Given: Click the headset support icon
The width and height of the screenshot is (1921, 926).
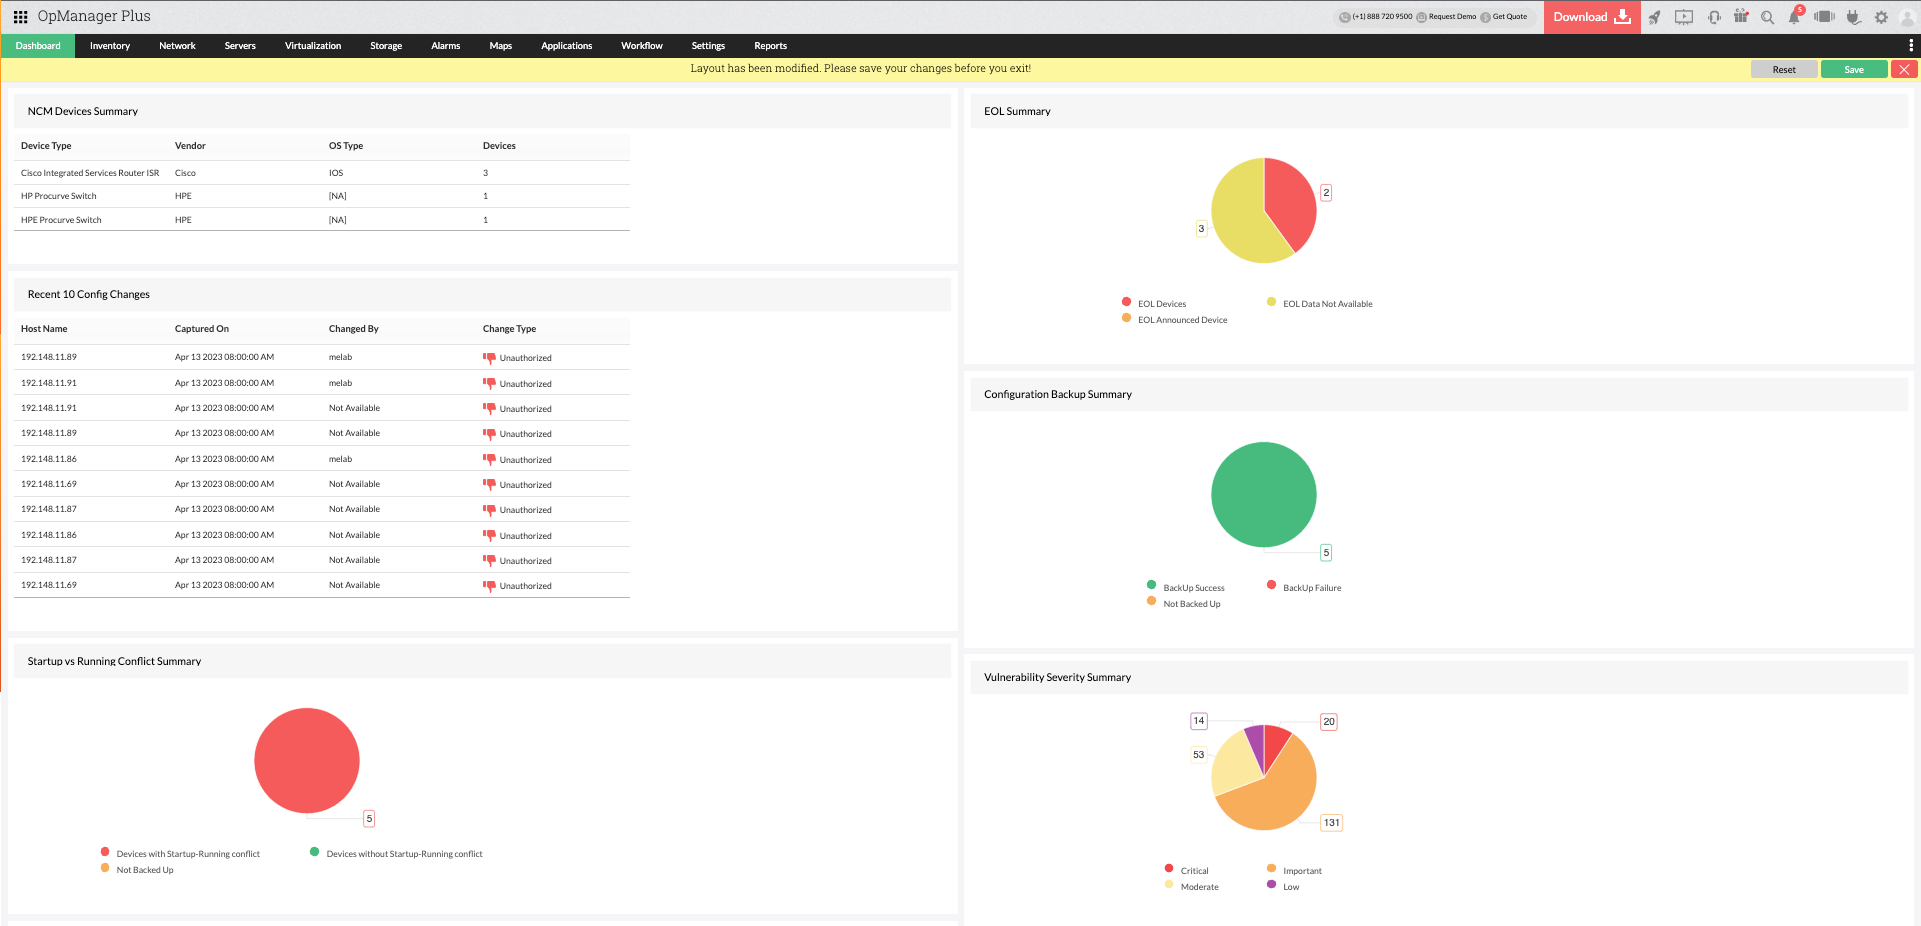Looking at the screenshot, I should (x=1714, y=17).
